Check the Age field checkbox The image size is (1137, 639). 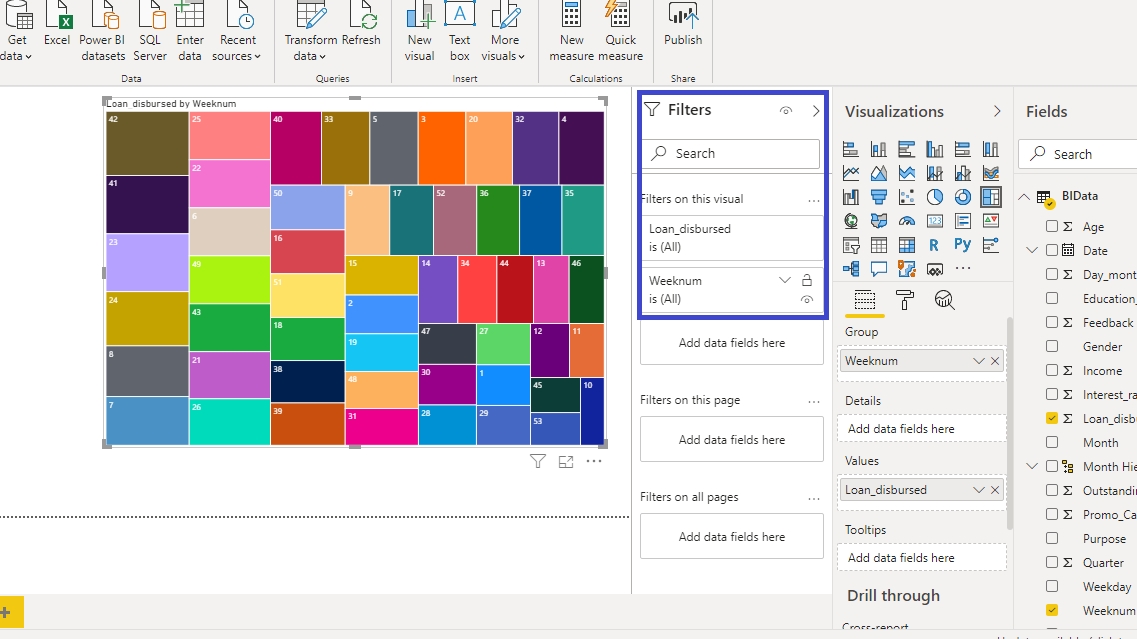coord(1052,227)
